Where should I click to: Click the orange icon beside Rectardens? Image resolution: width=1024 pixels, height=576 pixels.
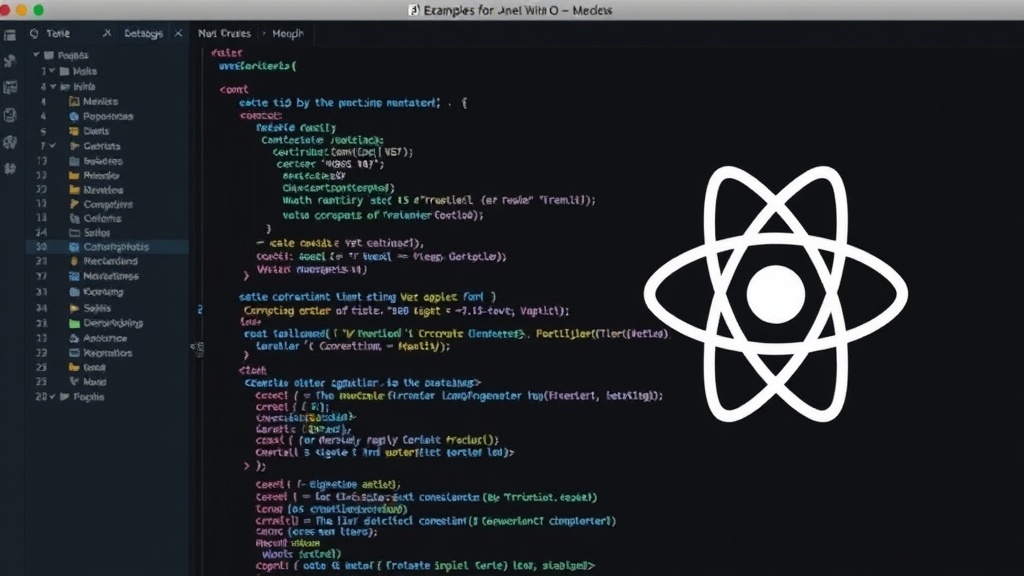click(x=74, y=261)
